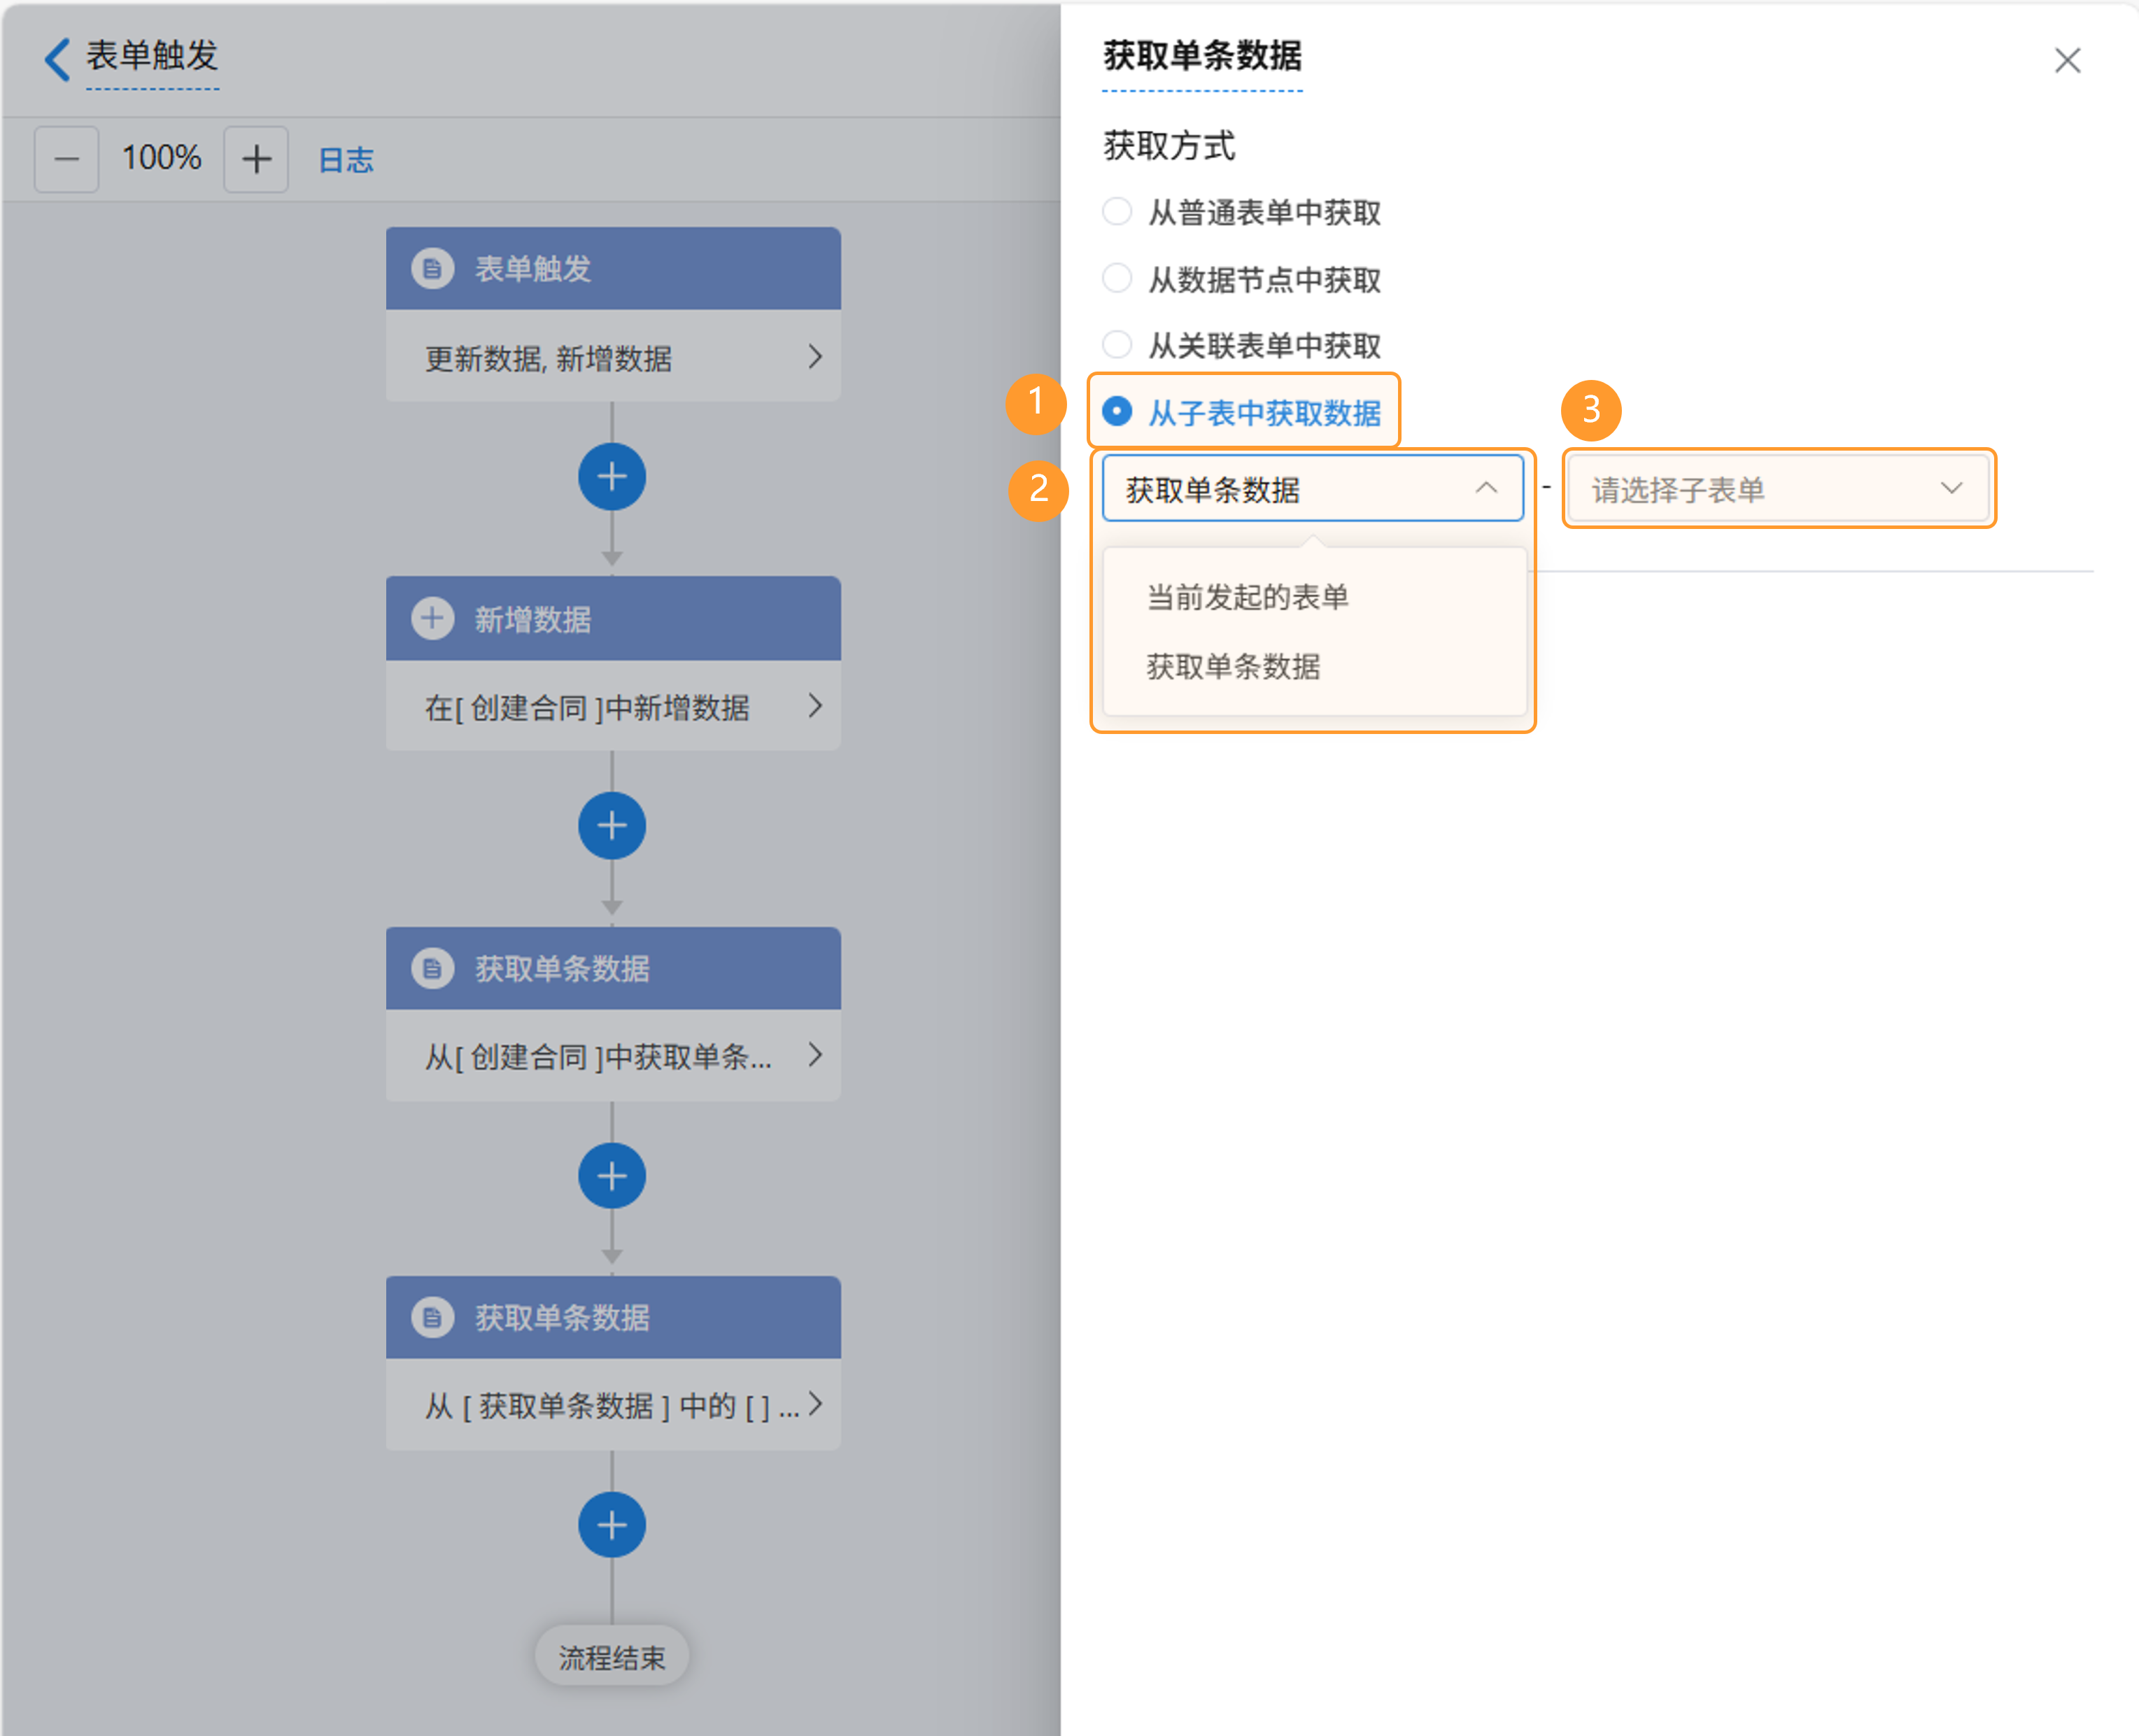The height and width of the screenshot is (1736, 2139).
Task: Click the zoom out minus button
Action: tap(66, 159)
